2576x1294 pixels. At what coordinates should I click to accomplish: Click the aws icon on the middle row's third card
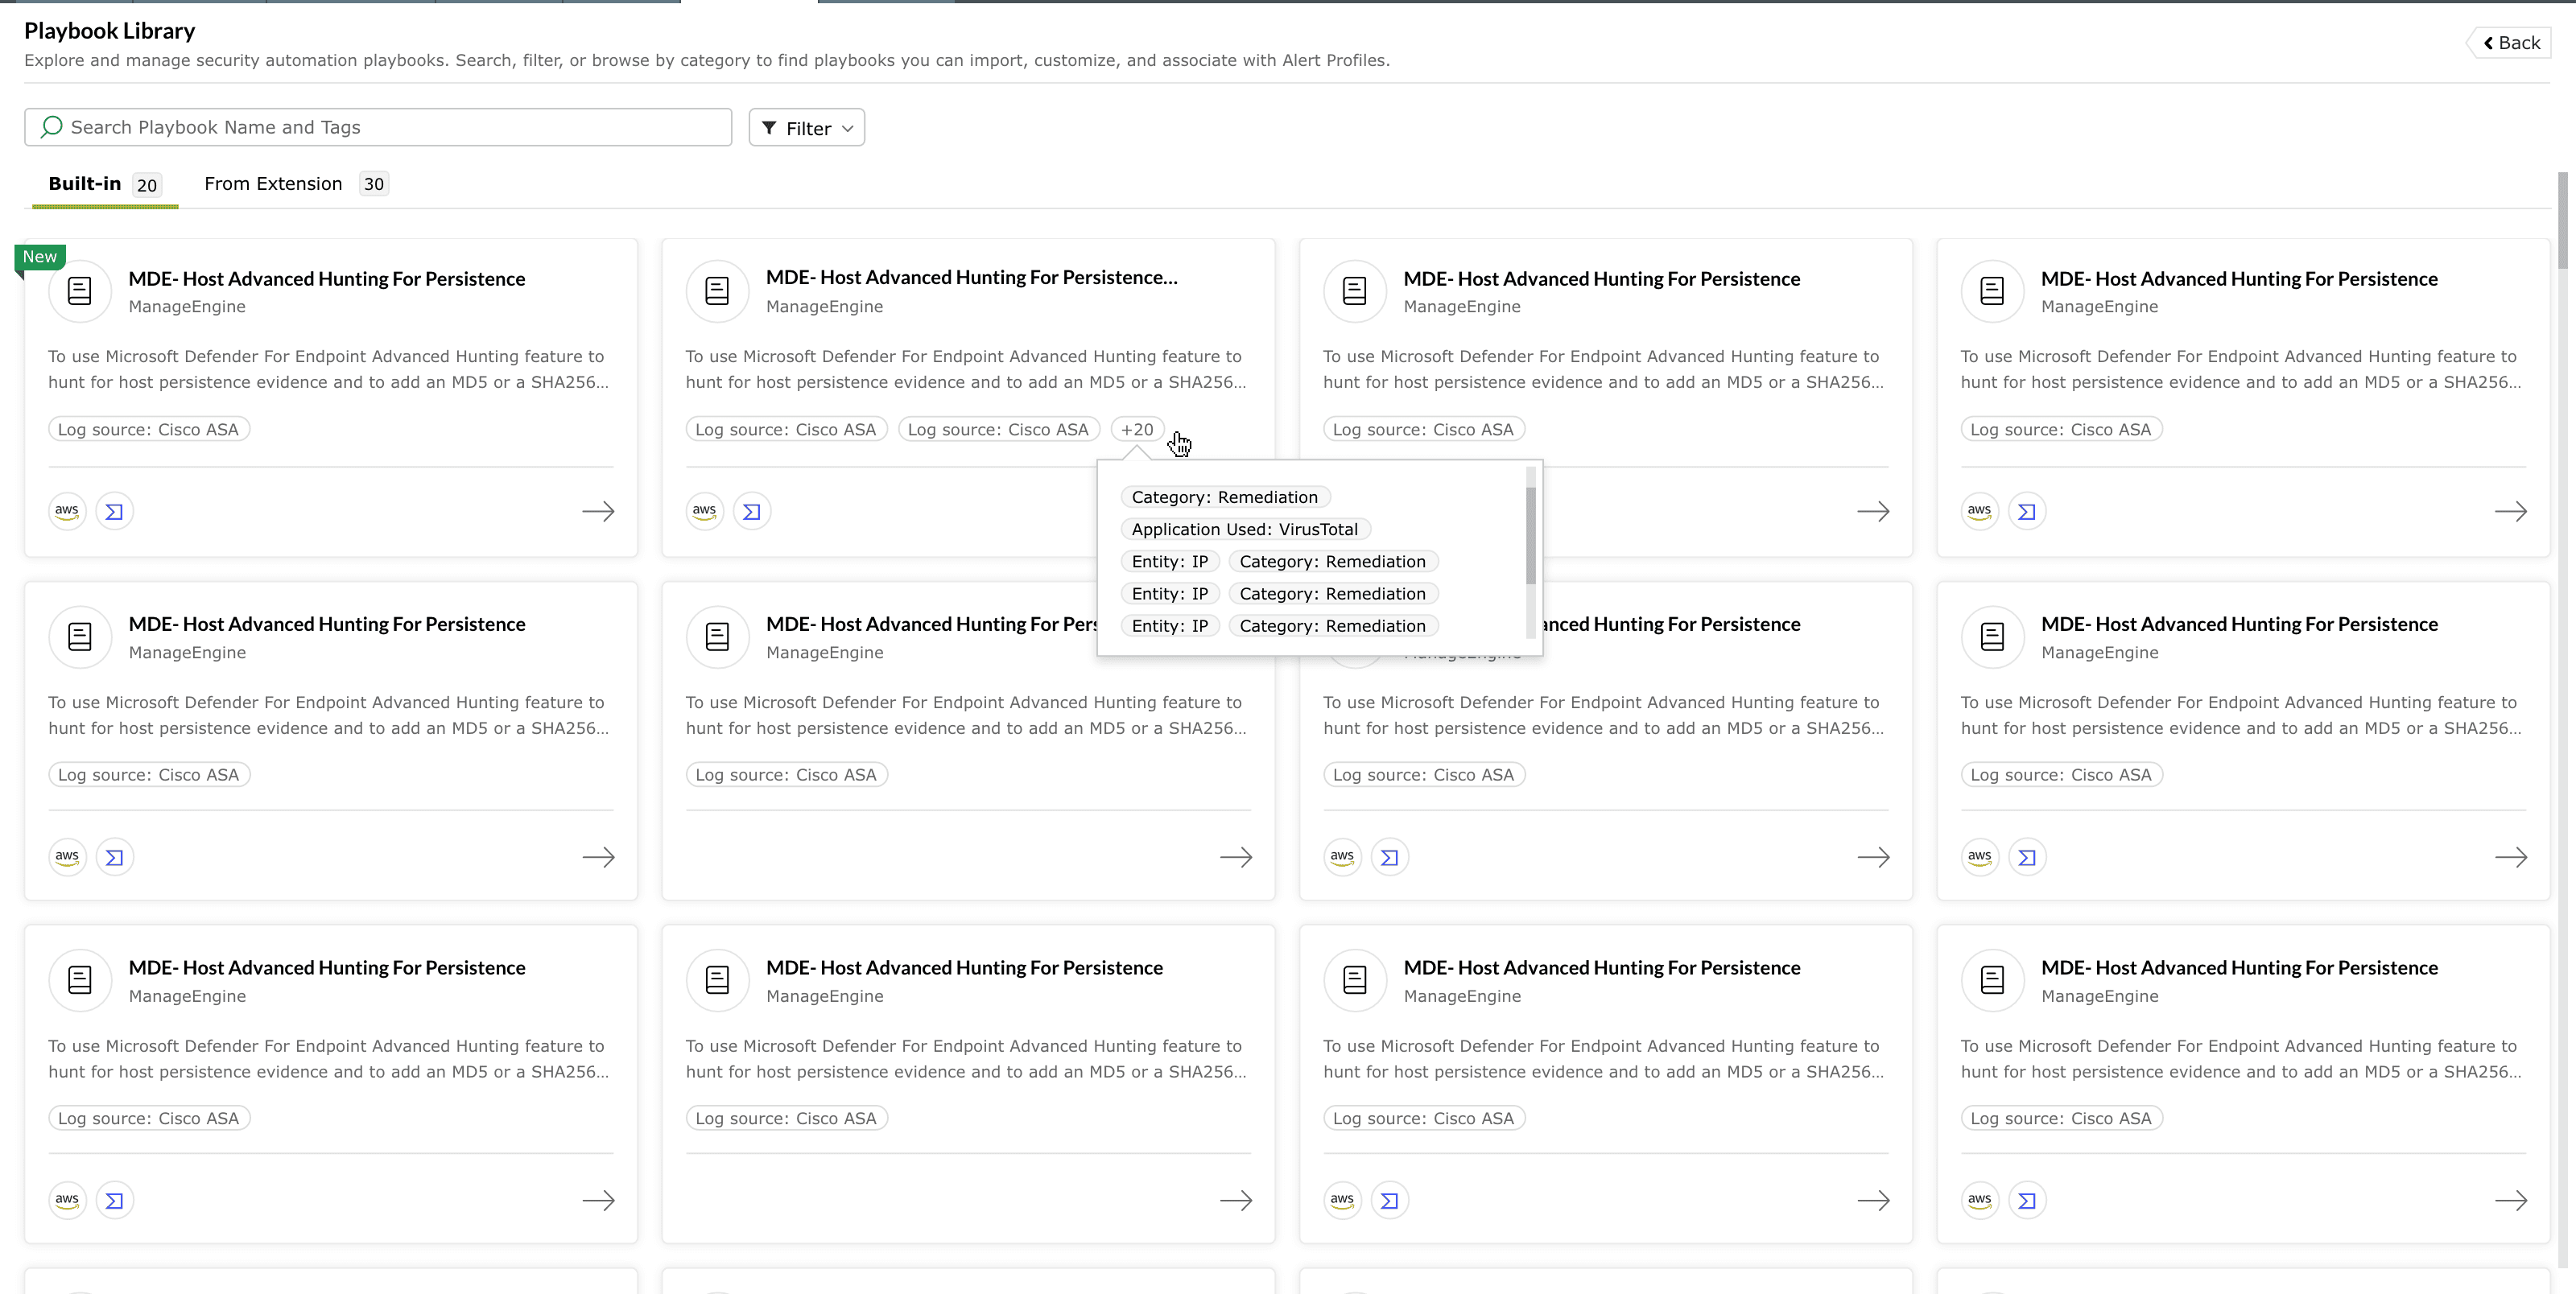point(1342,857)
